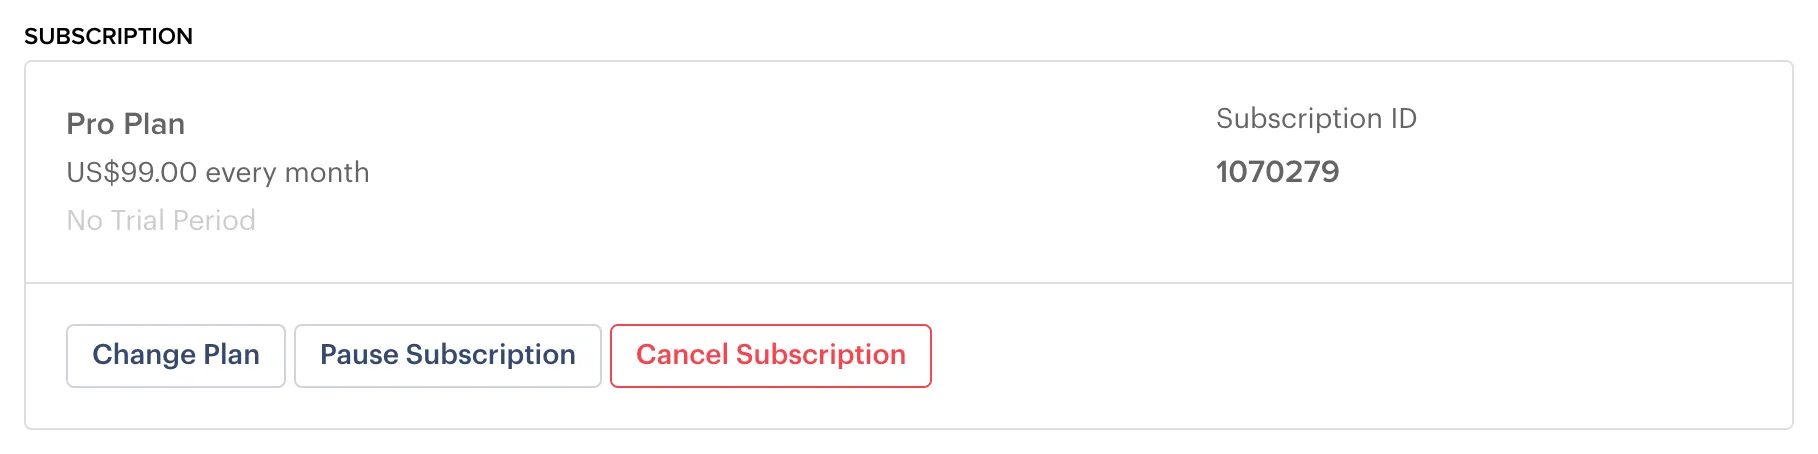
Task: Click the SUBSCRIPTION section heading
Action: tap(108, 36)
